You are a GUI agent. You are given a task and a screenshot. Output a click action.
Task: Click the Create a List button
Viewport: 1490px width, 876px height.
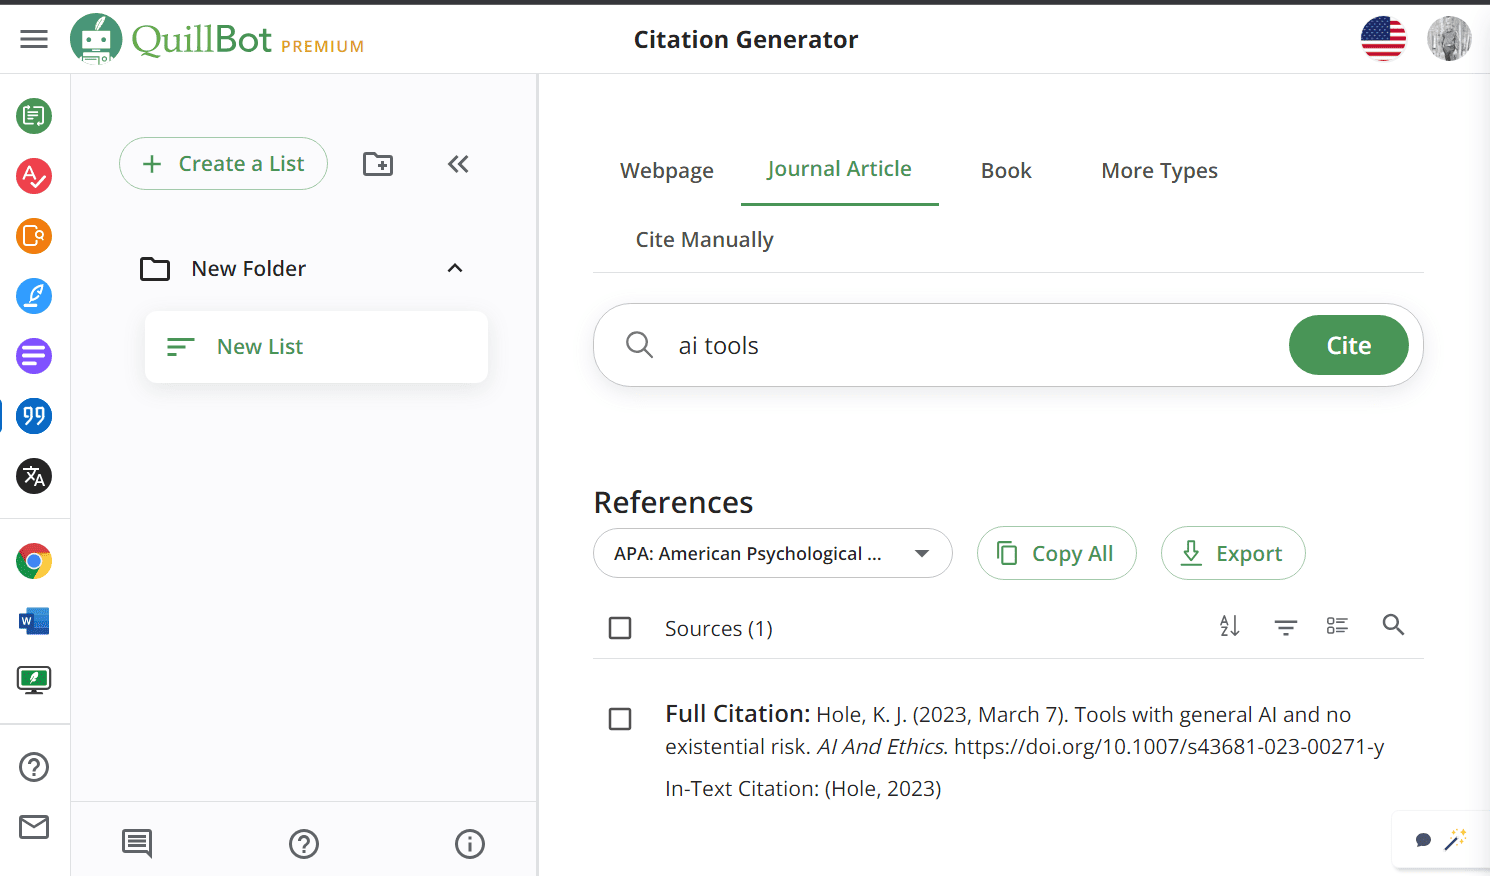[x=223, y=164]
